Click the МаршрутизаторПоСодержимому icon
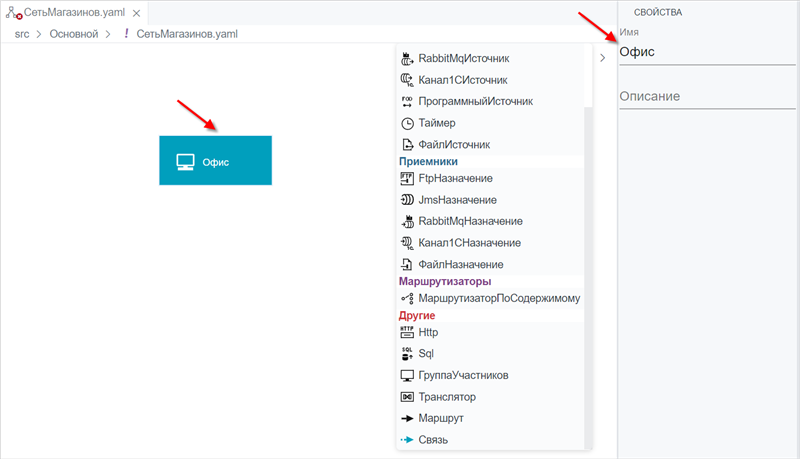Screen dimensions: 800x459 (407, 298)
